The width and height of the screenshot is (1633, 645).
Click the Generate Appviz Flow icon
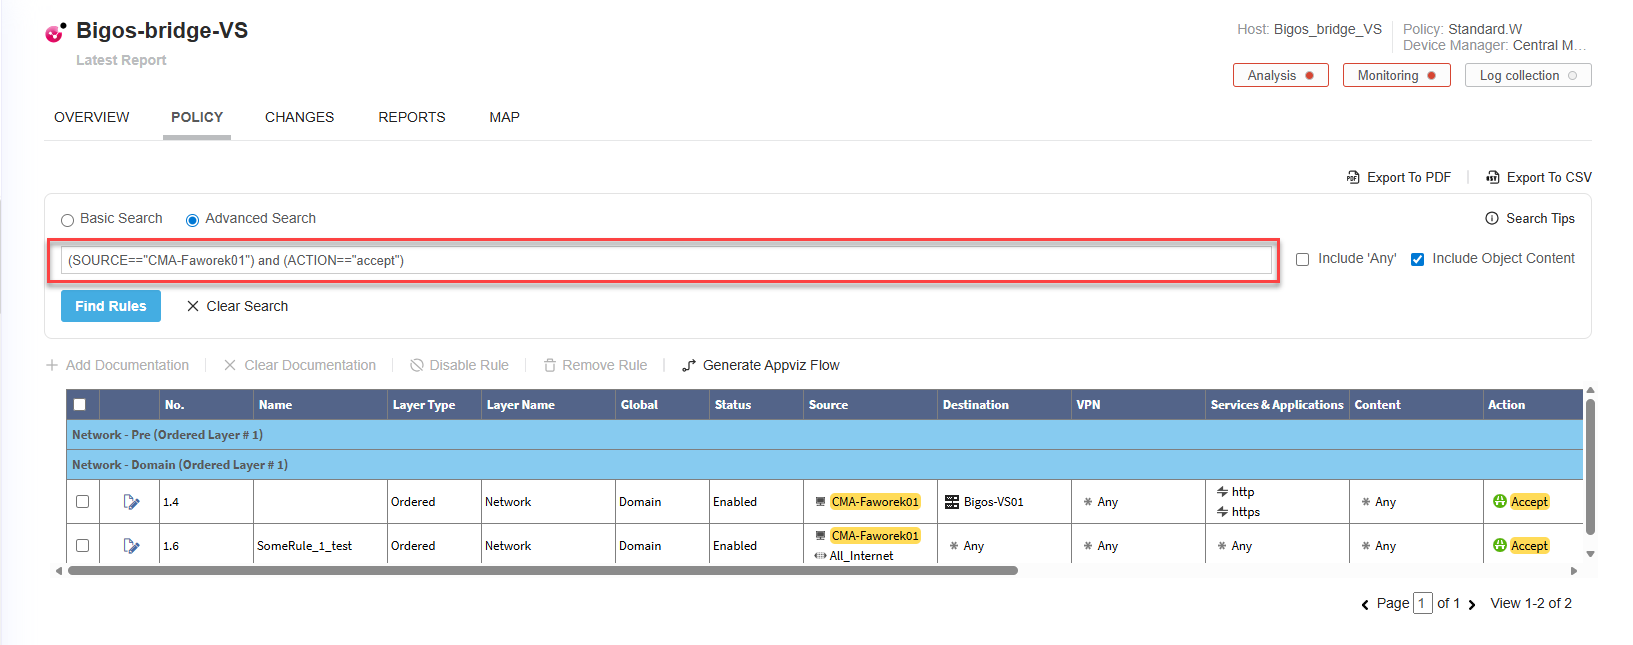tap(689, 366)
